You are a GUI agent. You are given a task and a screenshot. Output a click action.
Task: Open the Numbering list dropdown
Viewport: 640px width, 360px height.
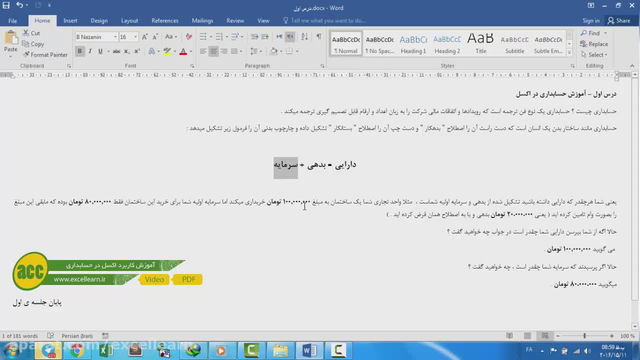[227, 37]
